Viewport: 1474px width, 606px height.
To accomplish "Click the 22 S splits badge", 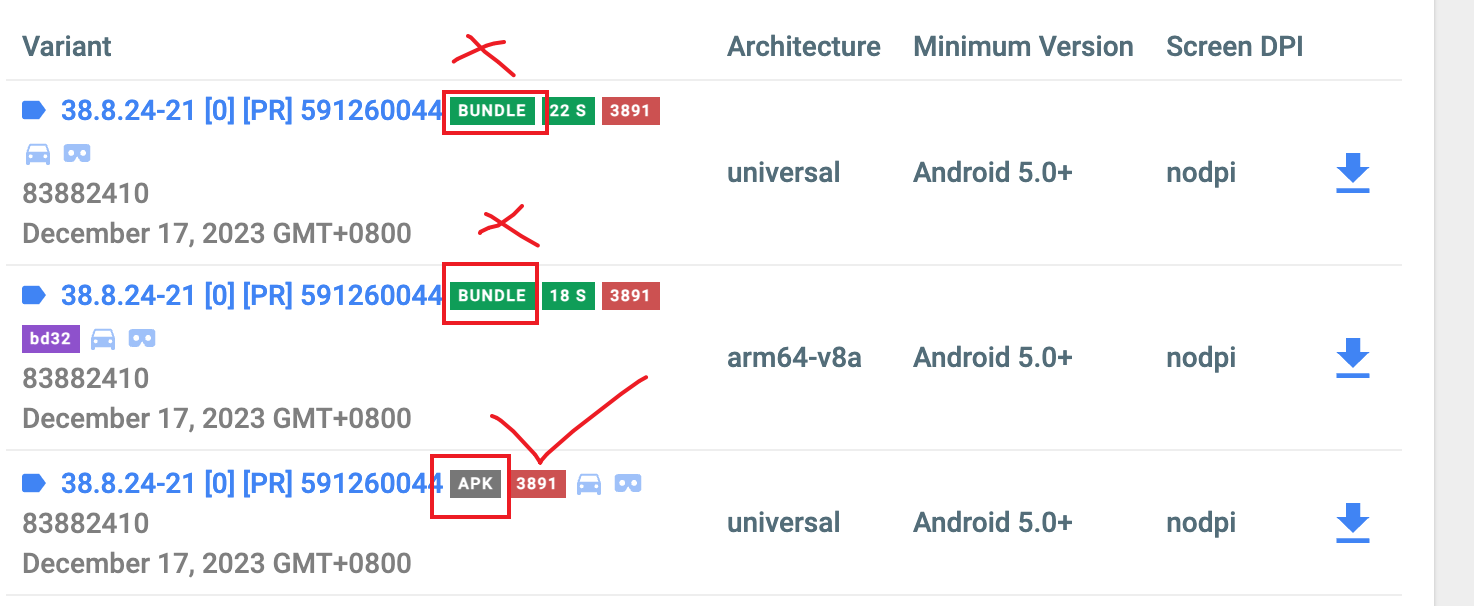I will [x=568, y=111].
